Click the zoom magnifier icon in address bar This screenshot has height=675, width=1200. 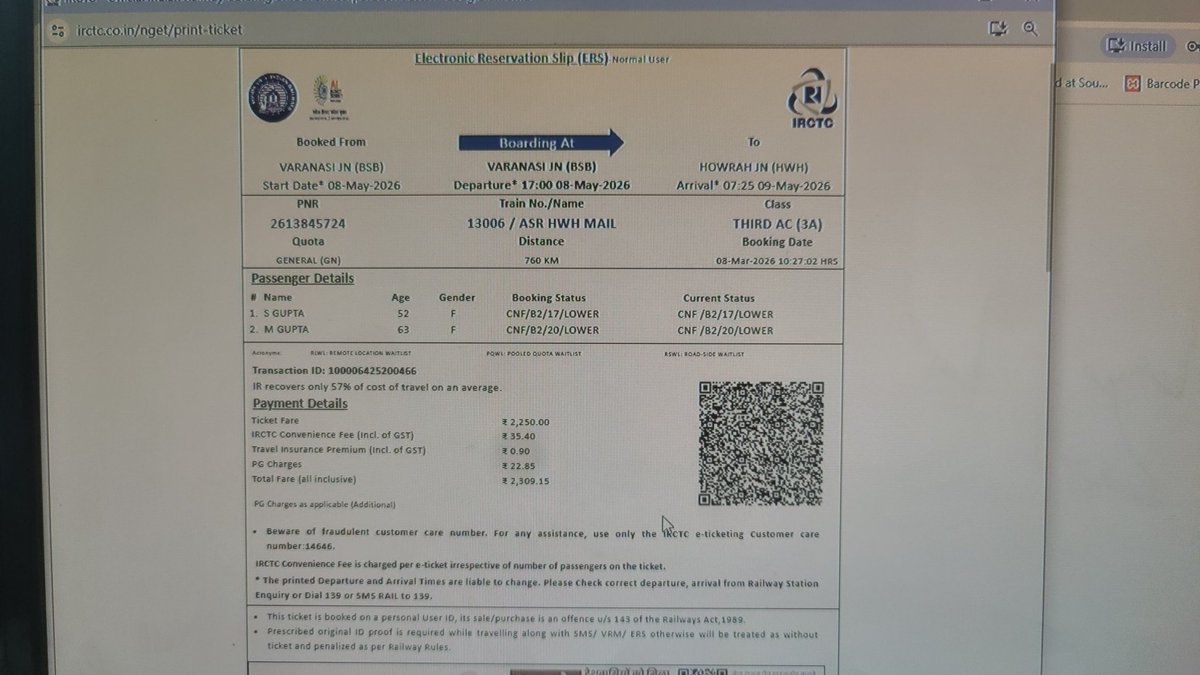pos(1030,29)
